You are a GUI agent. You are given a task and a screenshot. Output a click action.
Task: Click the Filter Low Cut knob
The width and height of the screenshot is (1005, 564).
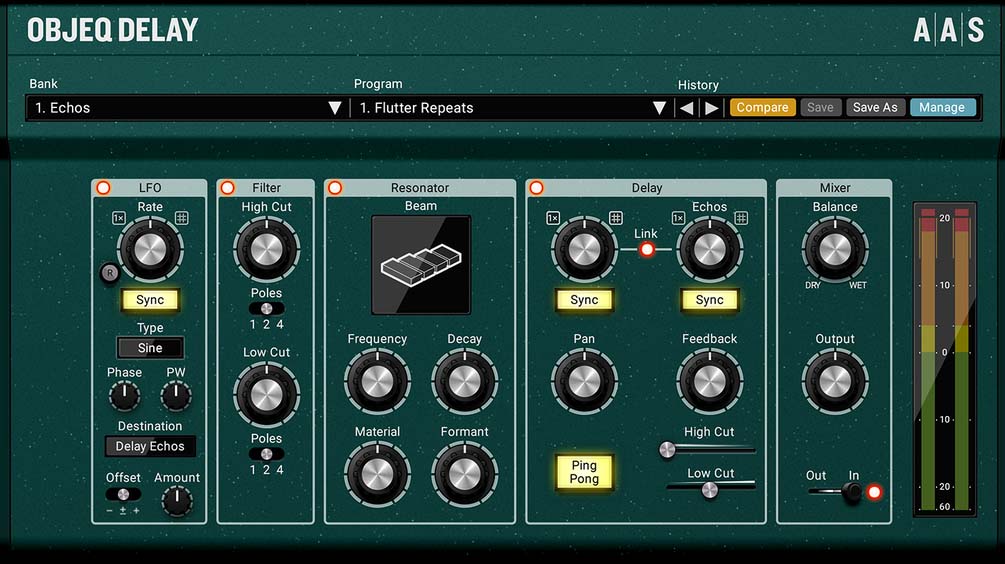click(267, 395)
